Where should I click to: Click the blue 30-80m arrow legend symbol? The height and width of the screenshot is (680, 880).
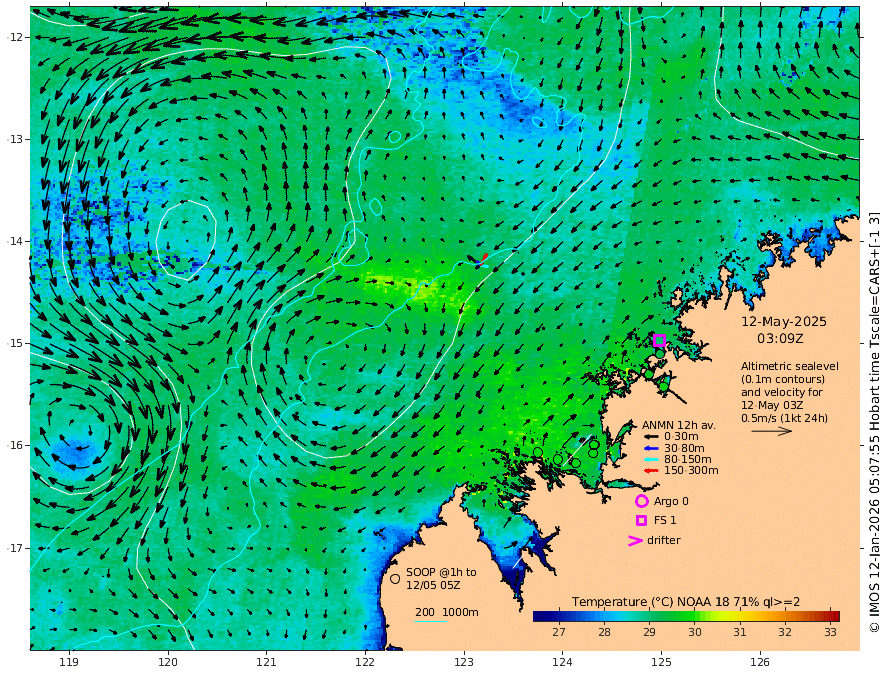[651, 448]
